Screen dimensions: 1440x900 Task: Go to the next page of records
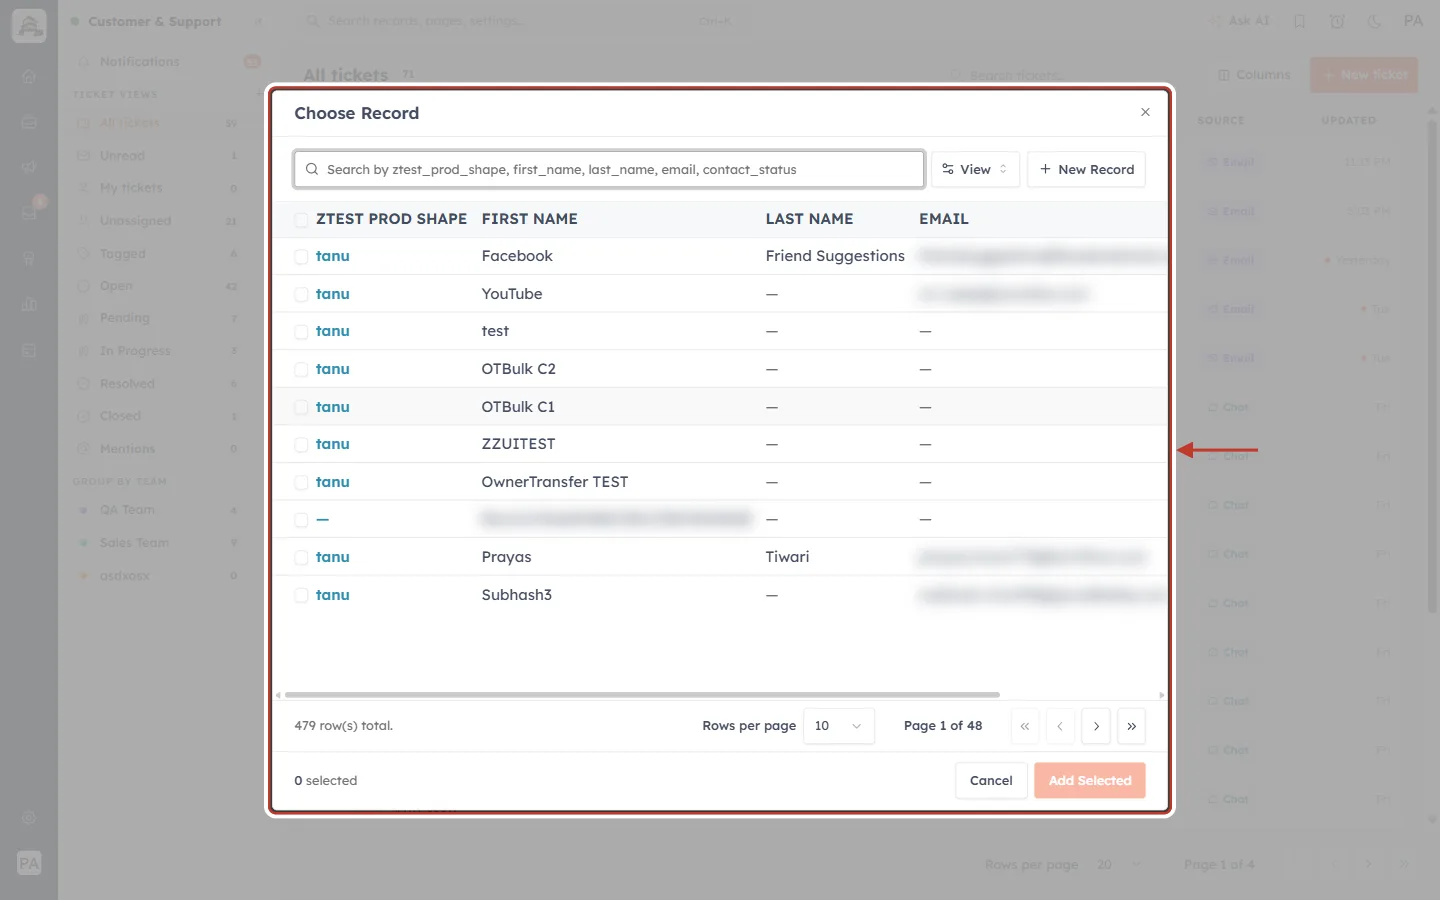[x=1096, y=726]
